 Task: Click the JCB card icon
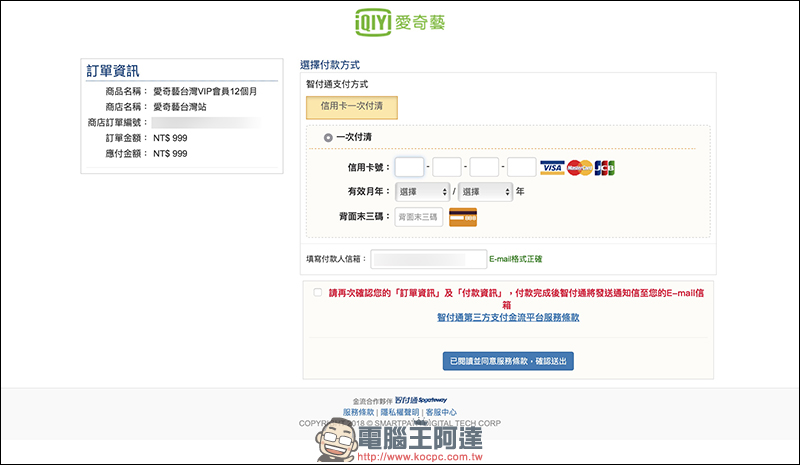[x=605, y=167]
